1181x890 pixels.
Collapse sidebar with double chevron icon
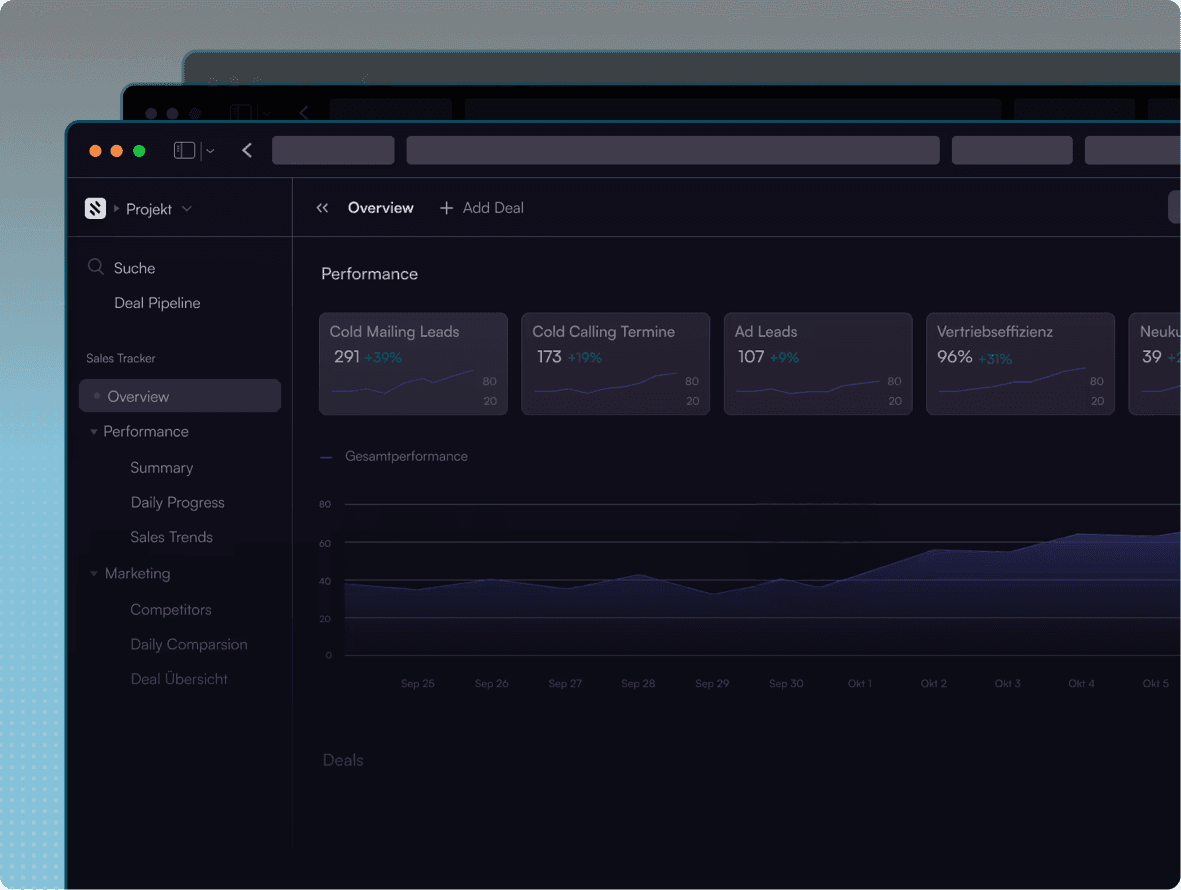pos(322,208)
